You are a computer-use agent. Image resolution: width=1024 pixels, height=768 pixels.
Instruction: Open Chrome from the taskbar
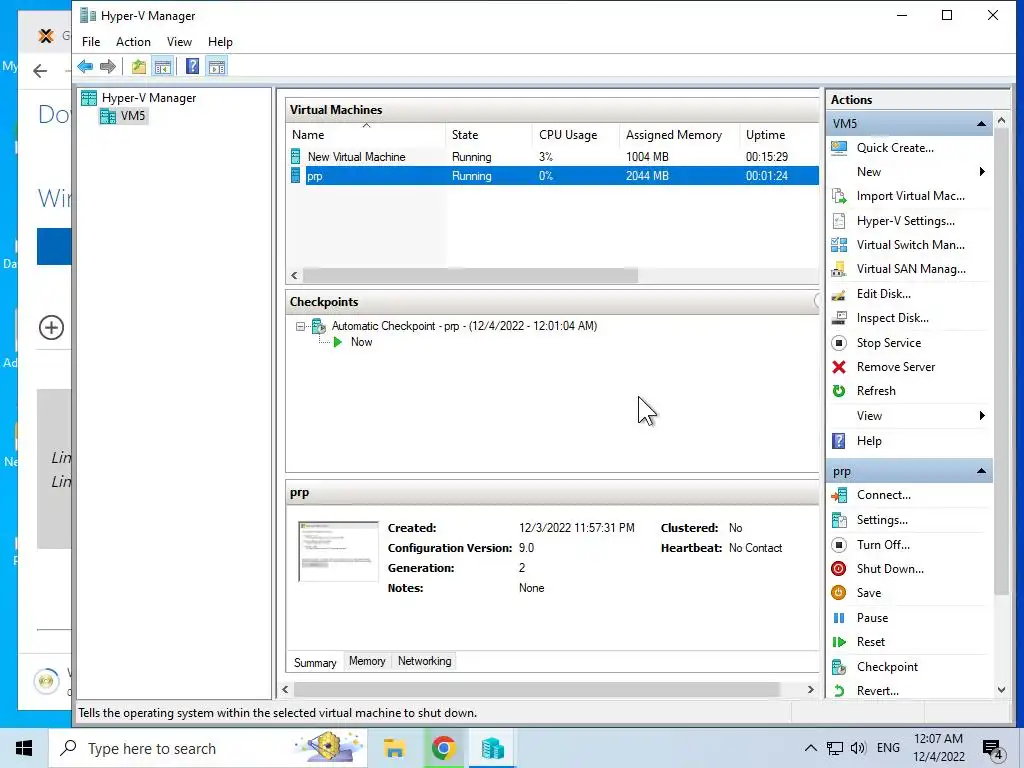[443, 748]
